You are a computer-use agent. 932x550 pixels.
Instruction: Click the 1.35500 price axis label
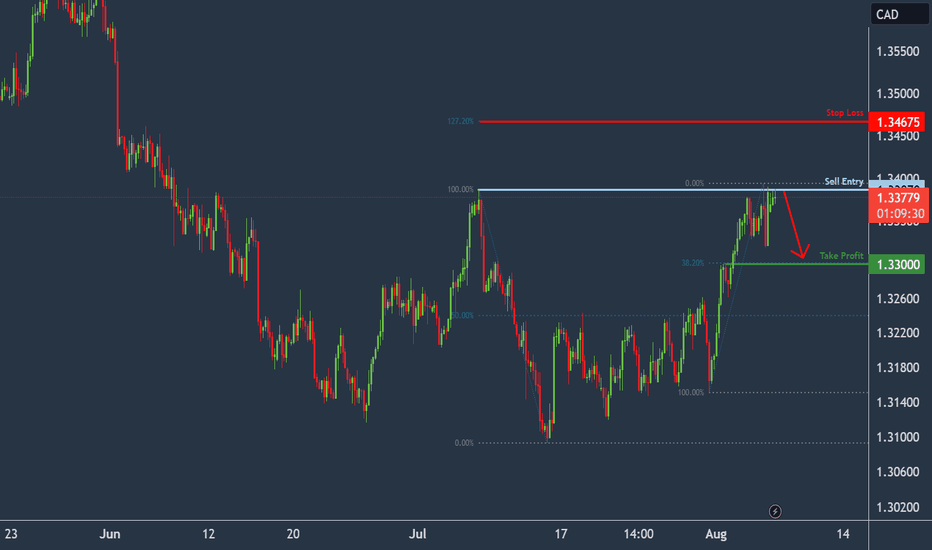coord(898,52)
